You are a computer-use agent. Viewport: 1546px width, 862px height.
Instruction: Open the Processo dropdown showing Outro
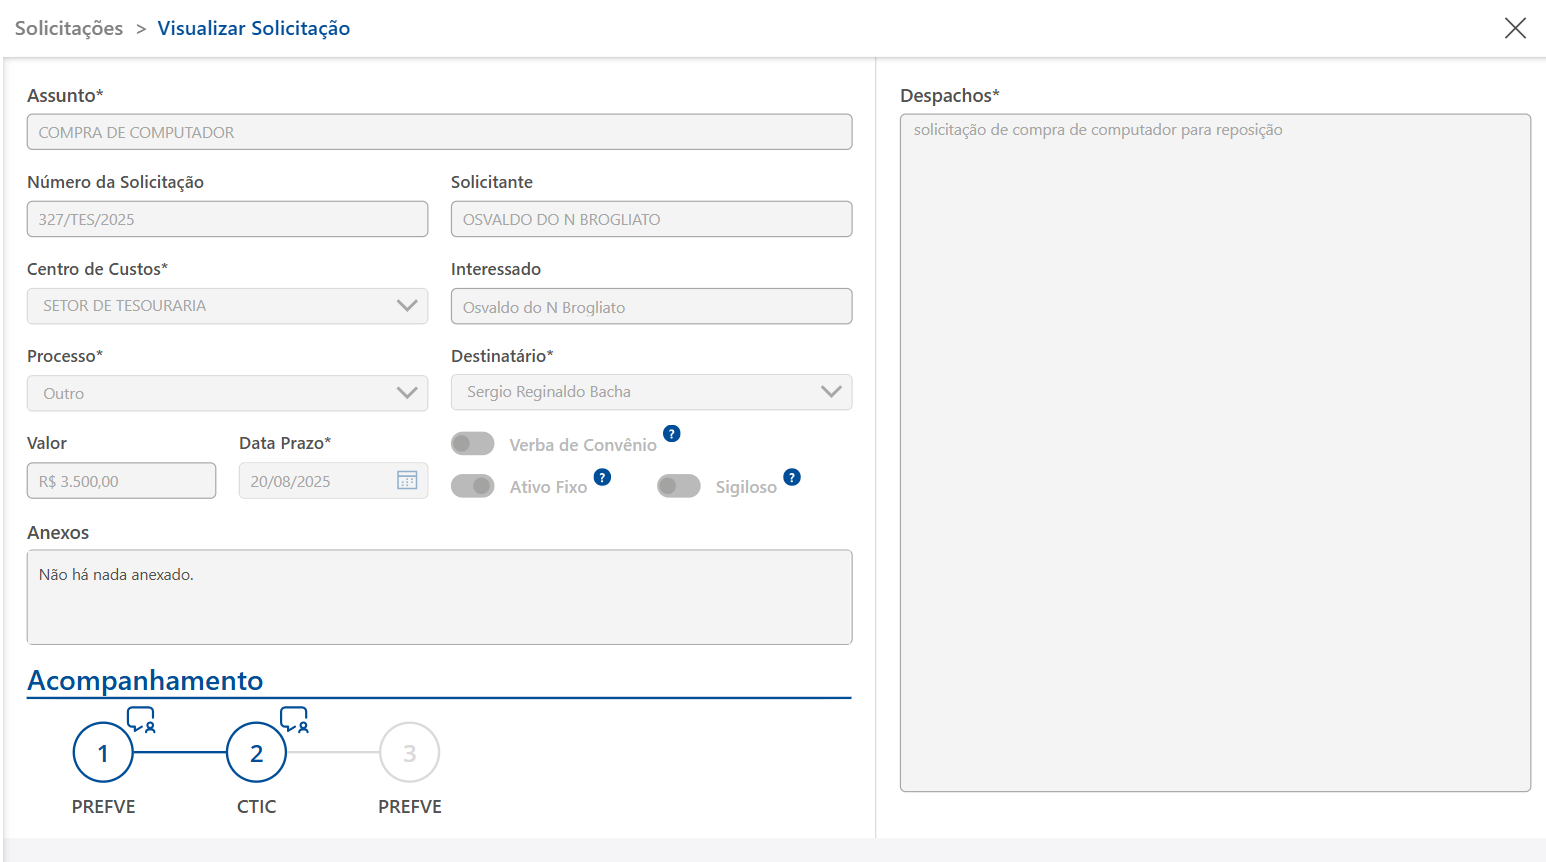[x=406, y=393]
